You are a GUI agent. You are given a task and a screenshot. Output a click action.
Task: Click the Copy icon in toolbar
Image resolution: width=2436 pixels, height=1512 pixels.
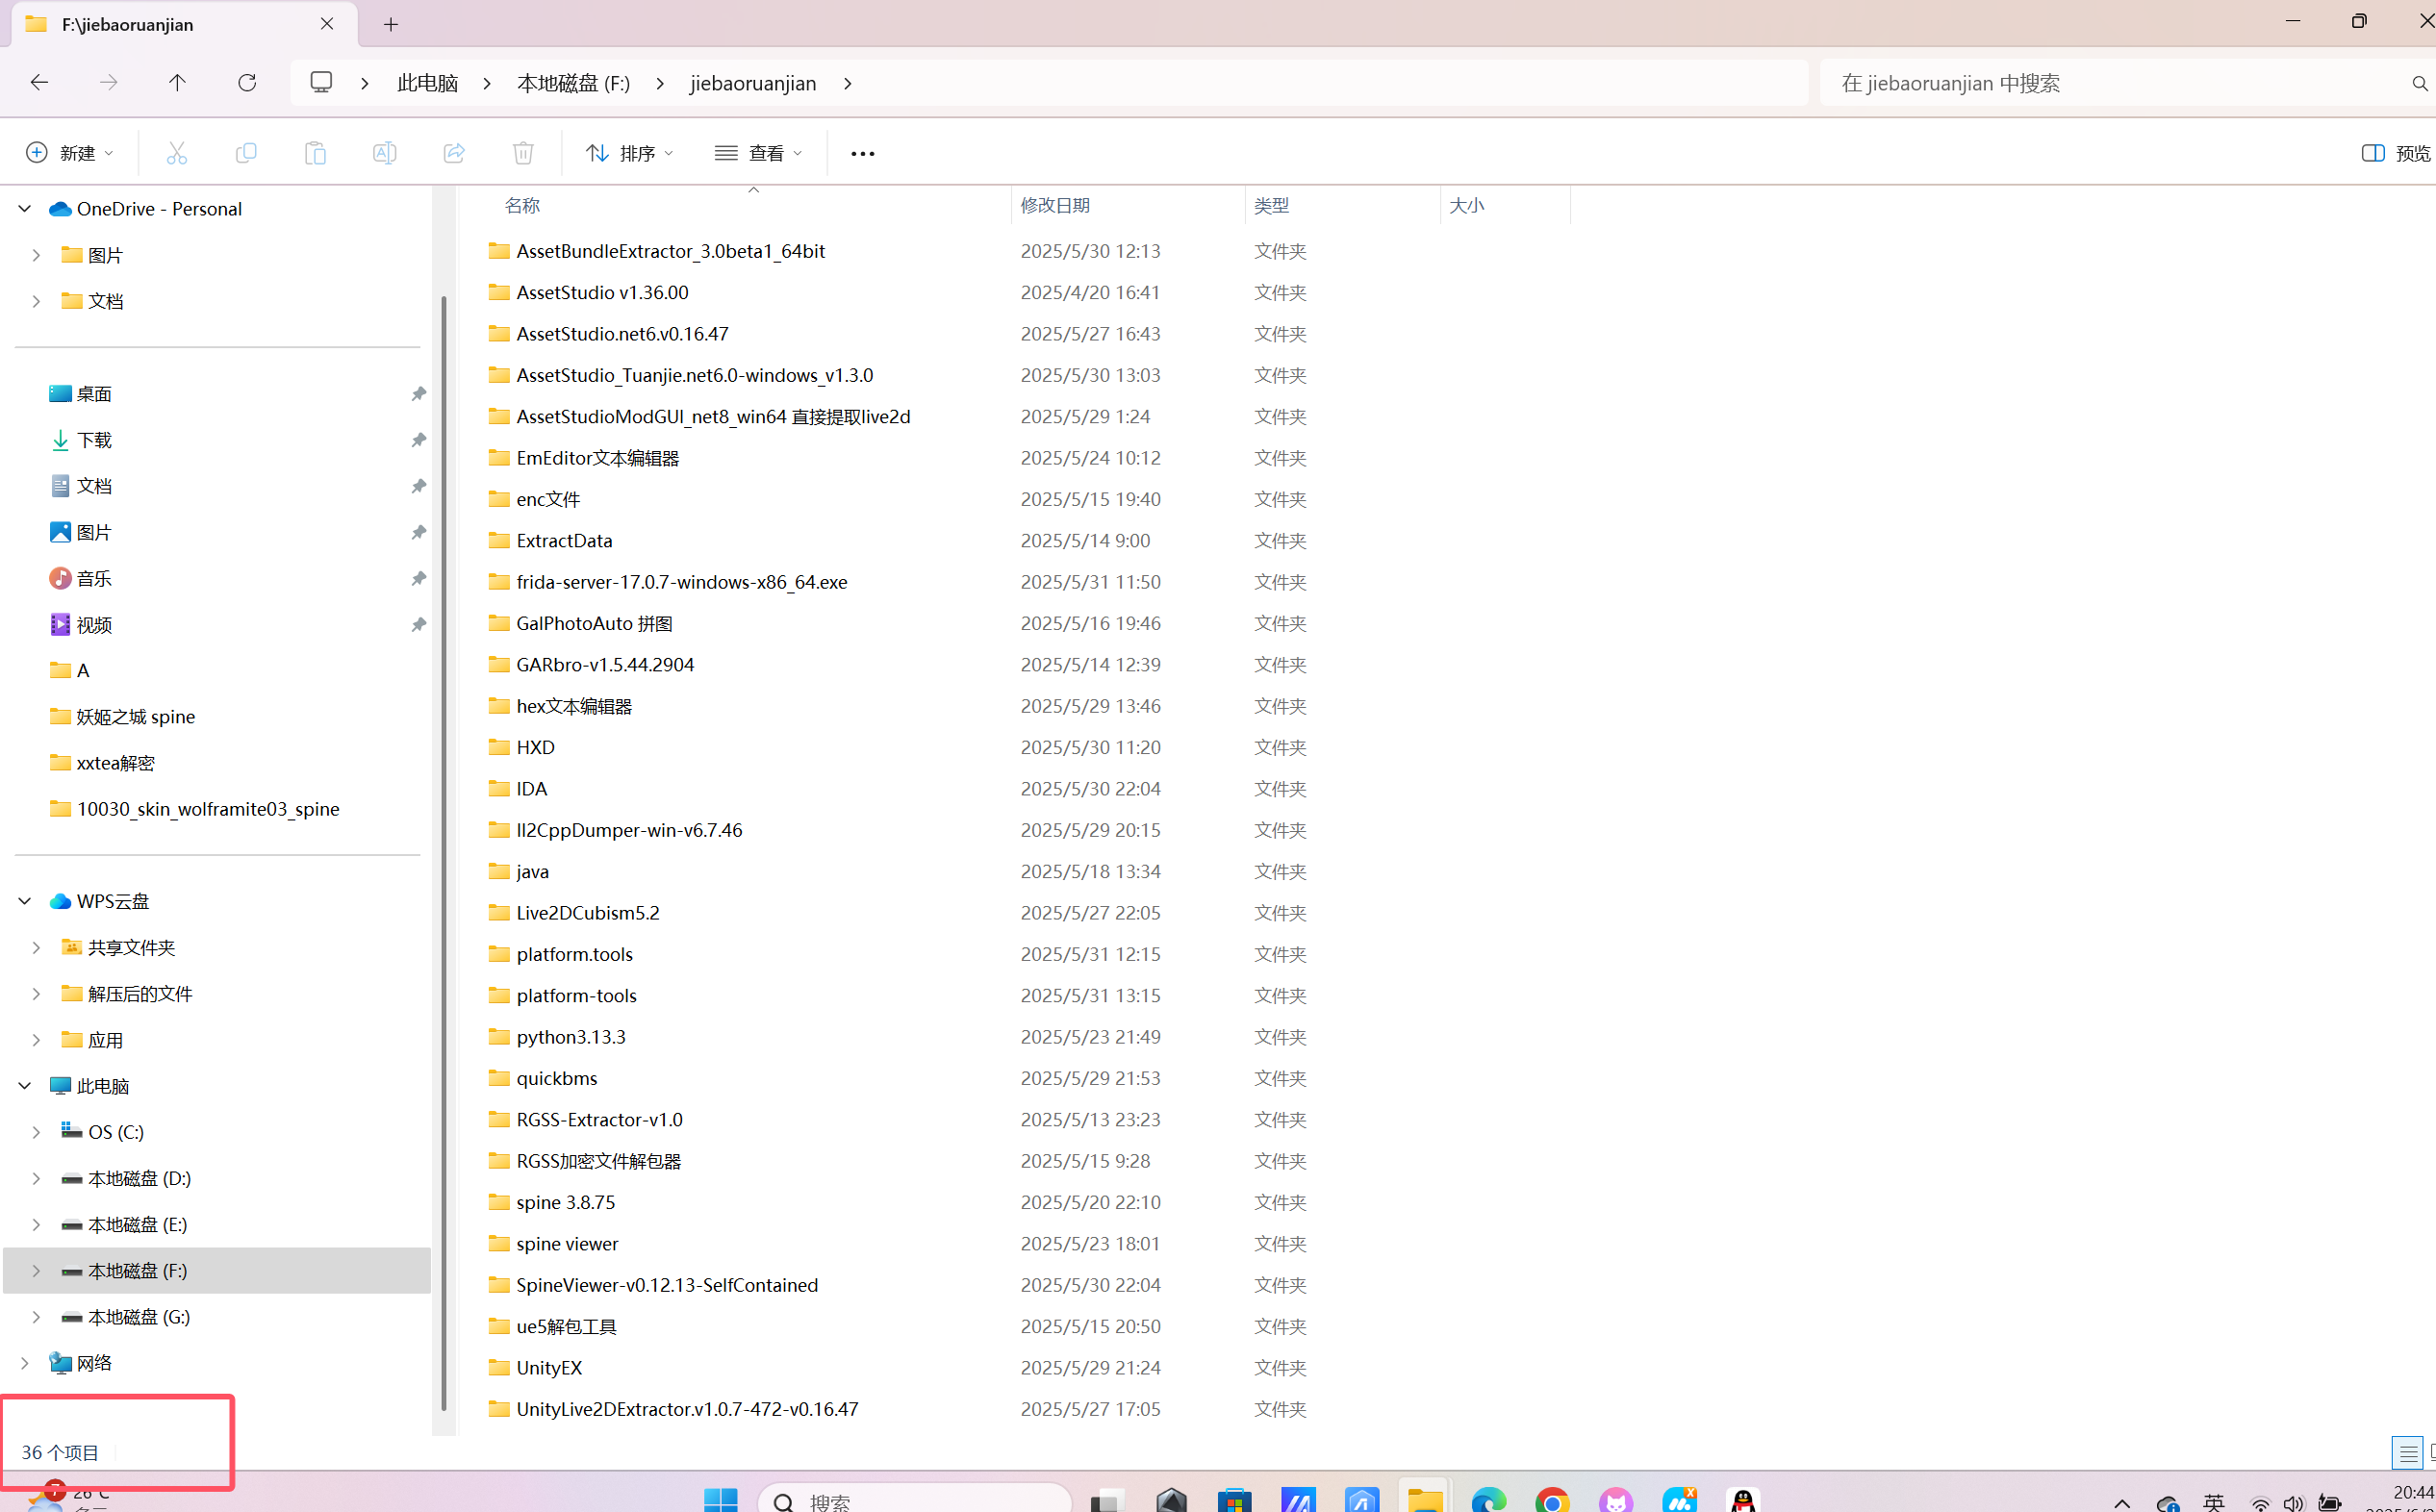(x=245, y=153)
